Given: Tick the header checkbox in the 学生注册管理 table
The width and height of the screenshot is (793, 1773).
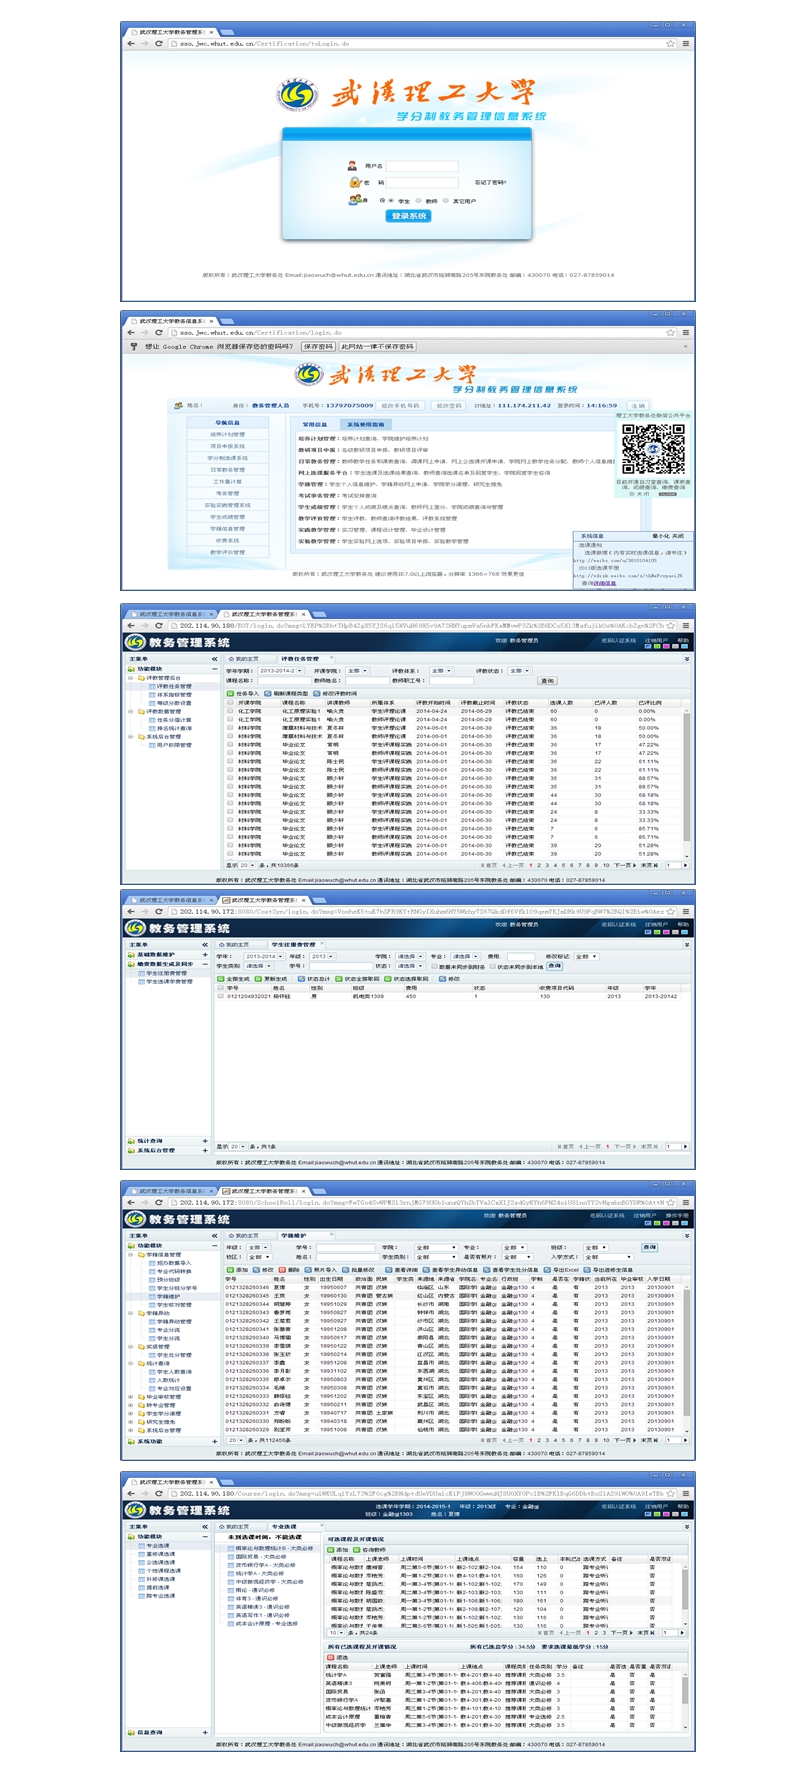Looking at the screenshot, I should click(x=221, y=987).
